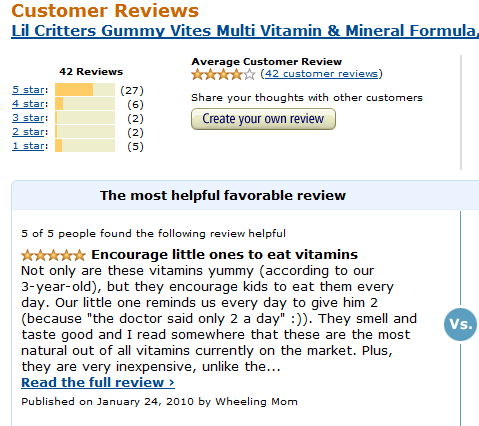
Task: Open the 2 star reviews link
Action: 28,132
